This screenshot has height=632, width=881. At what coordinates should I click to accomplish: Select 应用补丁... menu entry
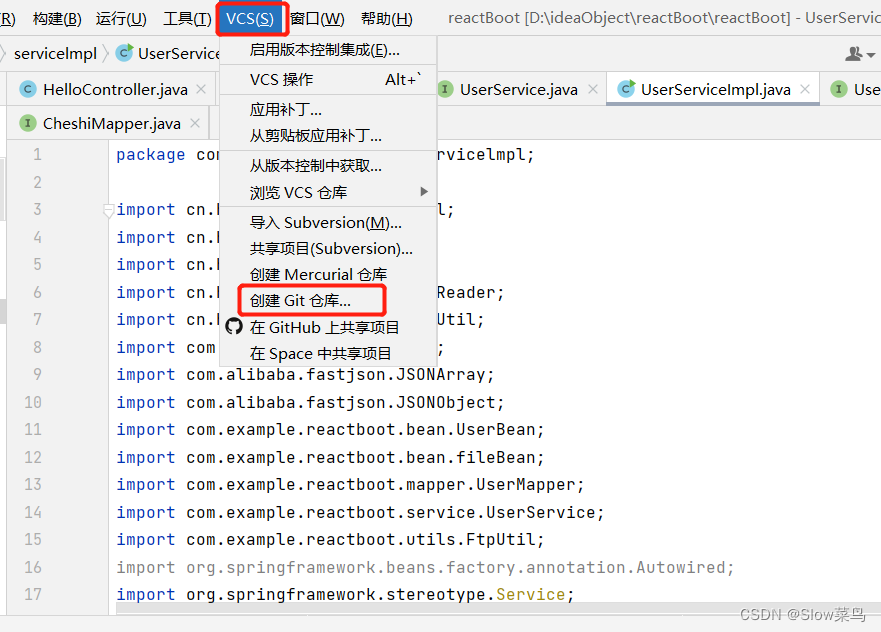tap(328, 110)
